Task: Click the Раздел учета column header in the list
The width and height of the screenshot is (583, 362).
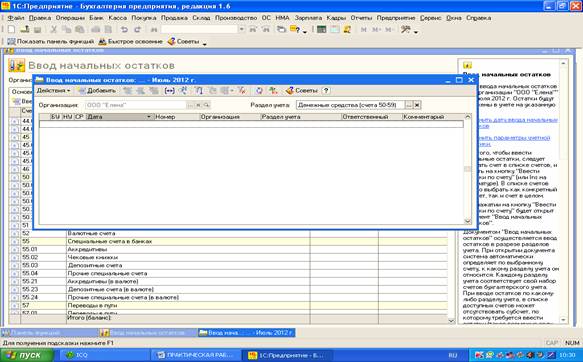Action: coord(300,117)
